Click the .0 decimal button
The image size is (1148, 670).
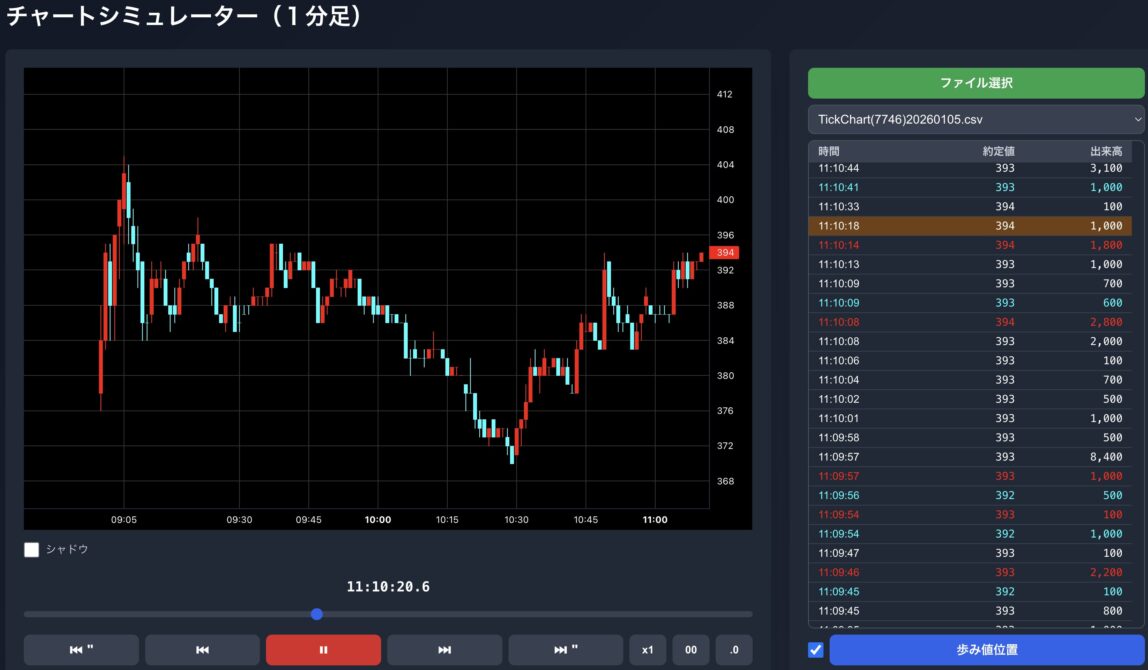[734, 650]
